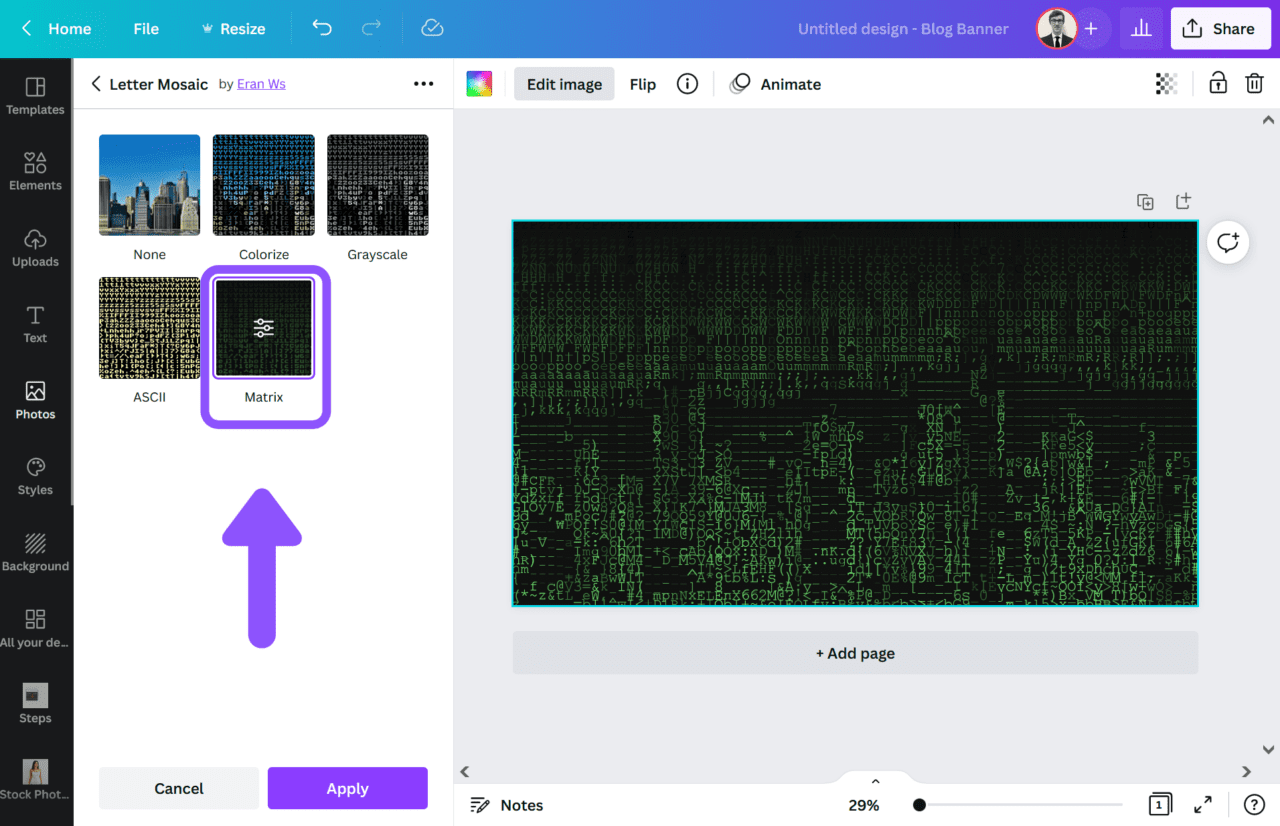Open the Help menu
Screen dimensions: 1280x826
coord(1253,804)
